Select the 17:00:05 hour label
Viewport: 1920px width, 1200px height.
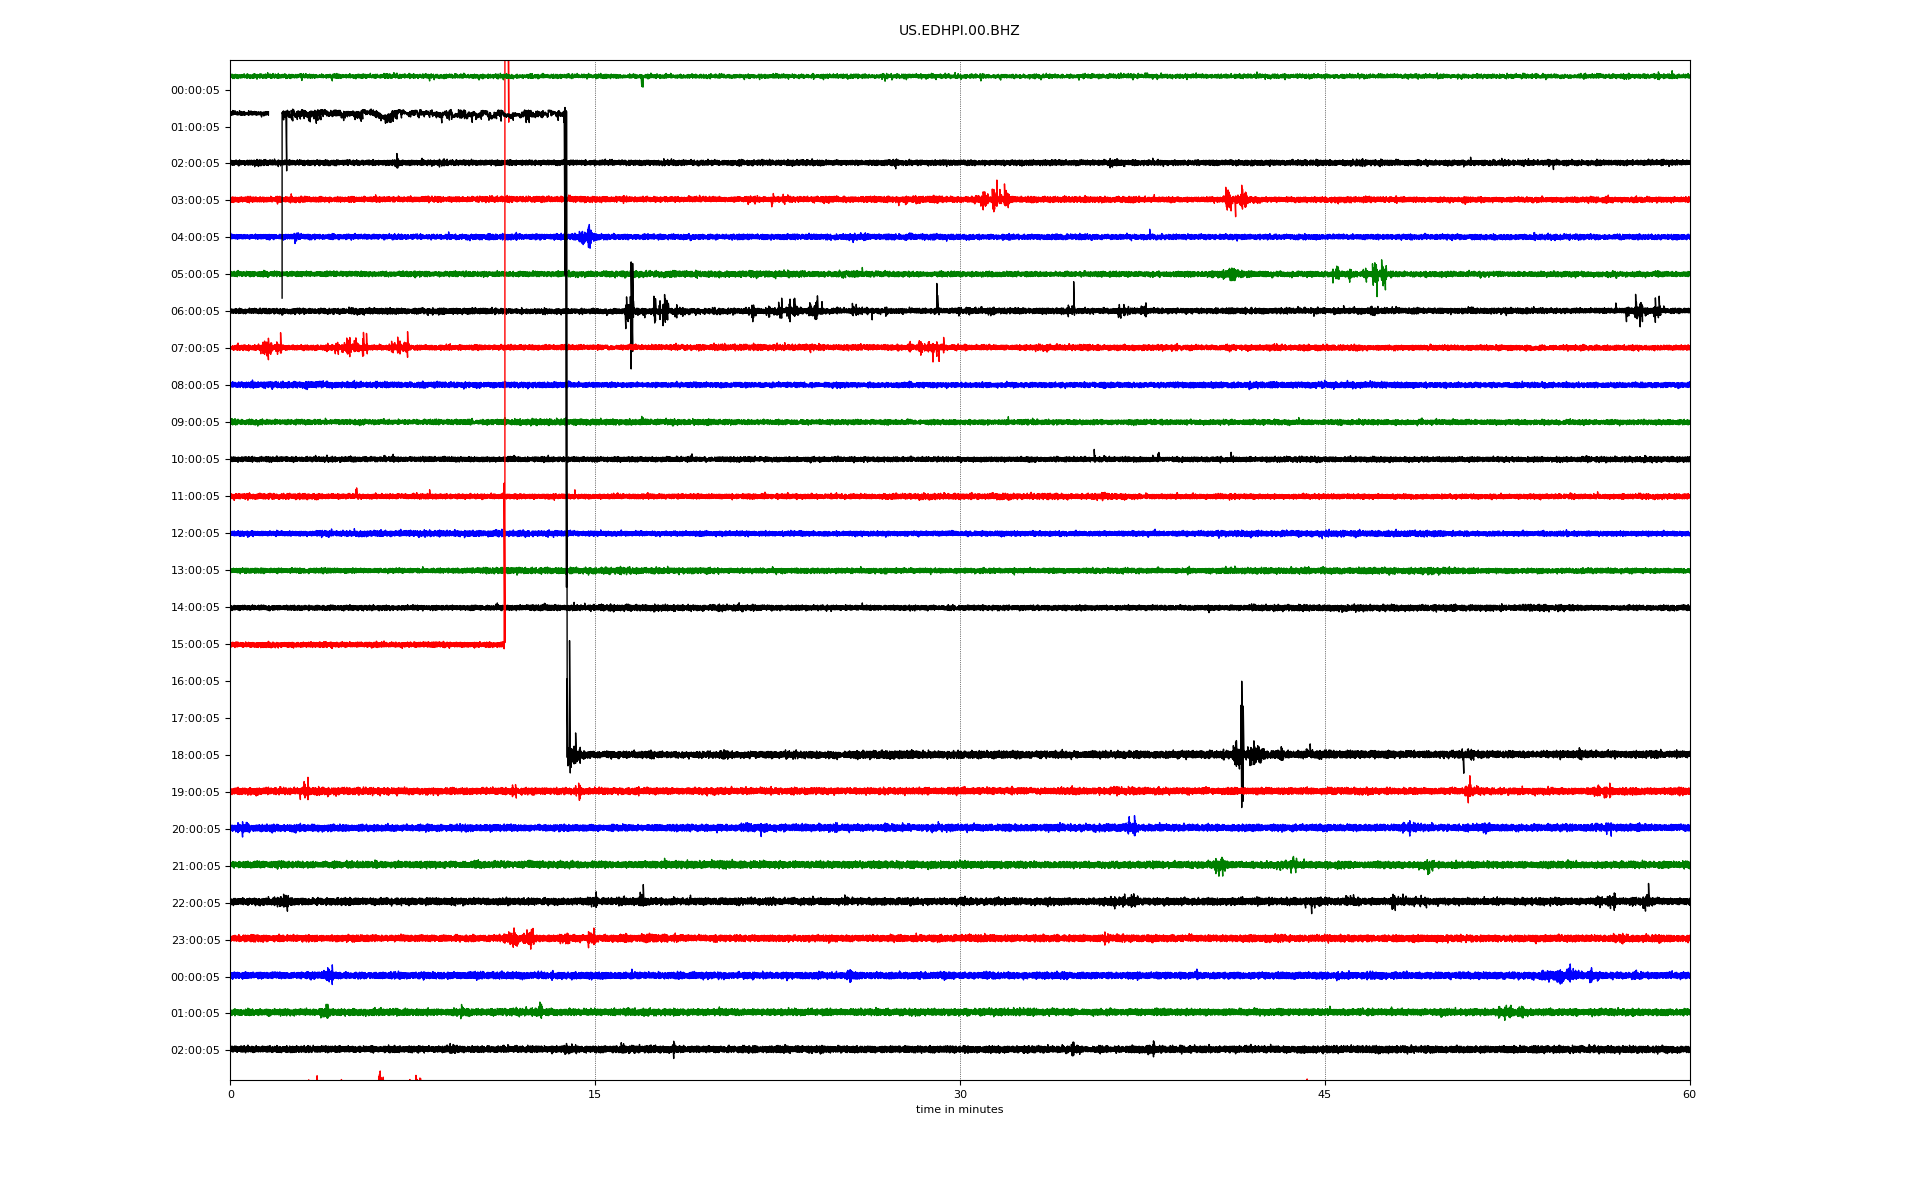pyautogui.click(x=195, y=719)
